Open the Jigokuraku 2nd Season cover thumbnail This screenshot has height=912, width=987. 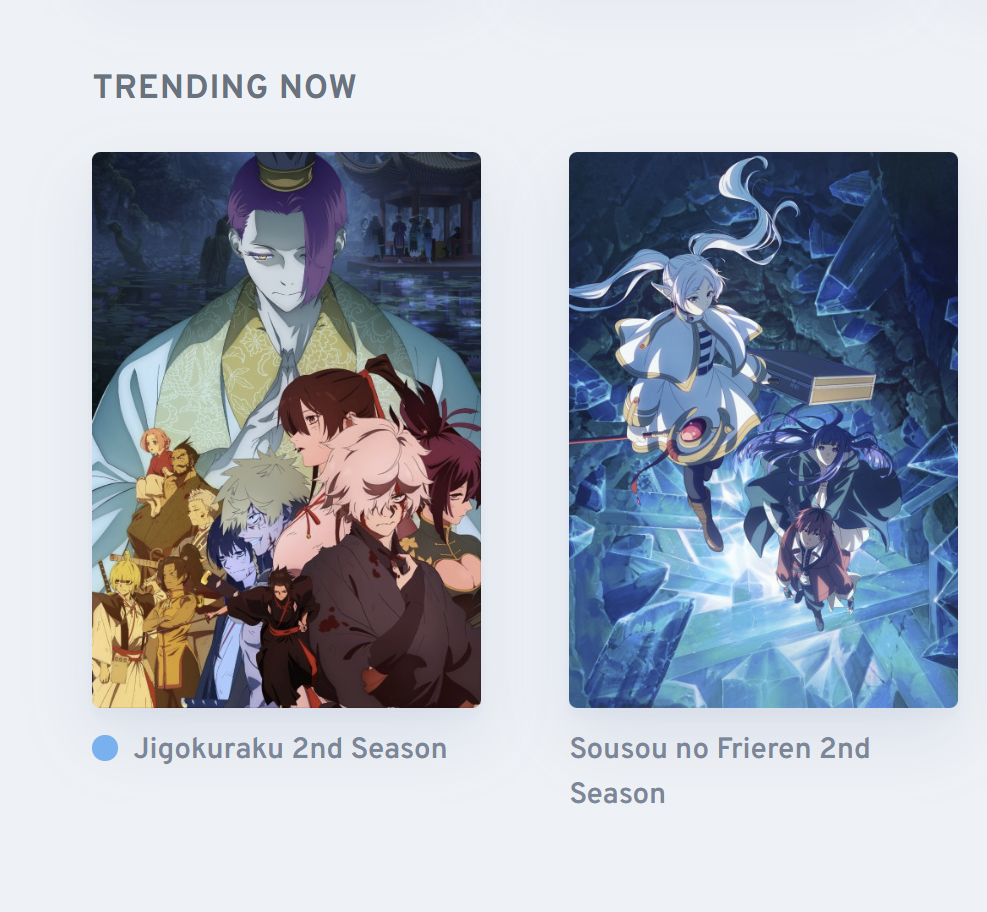coord(286,430)
